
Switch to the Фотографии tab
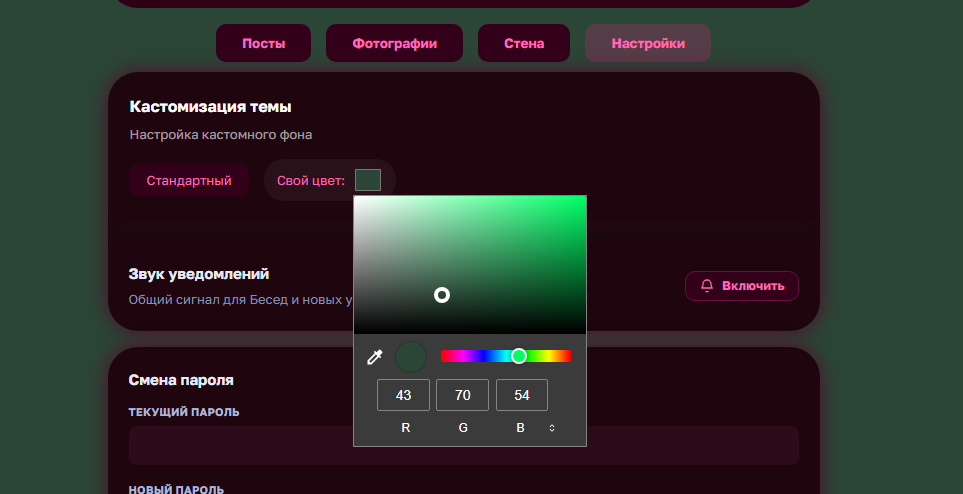(x=394, y=43)
